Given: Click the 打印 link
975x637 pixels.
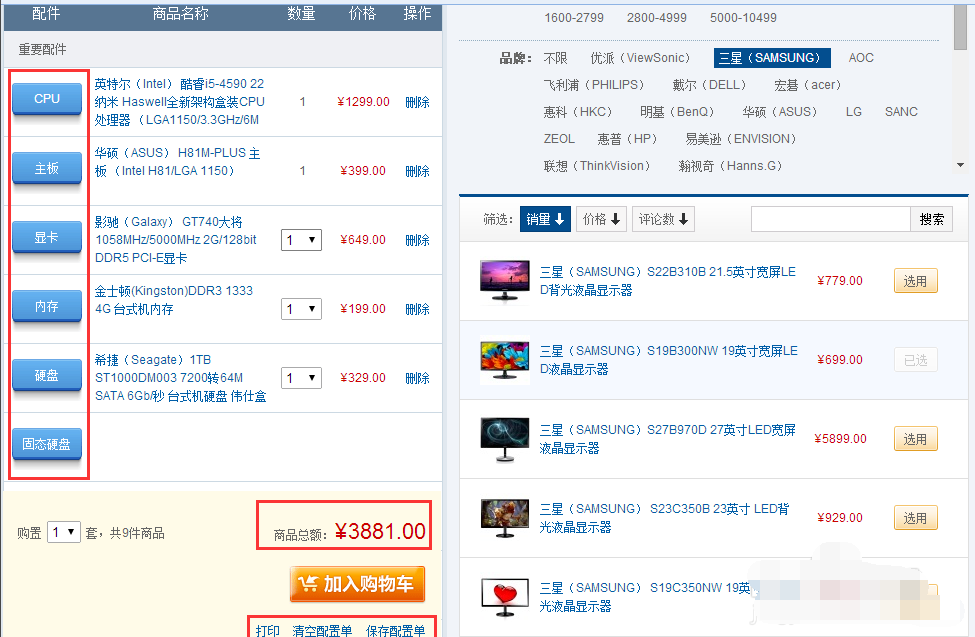Looking at the screenshot, I should 267,630.
